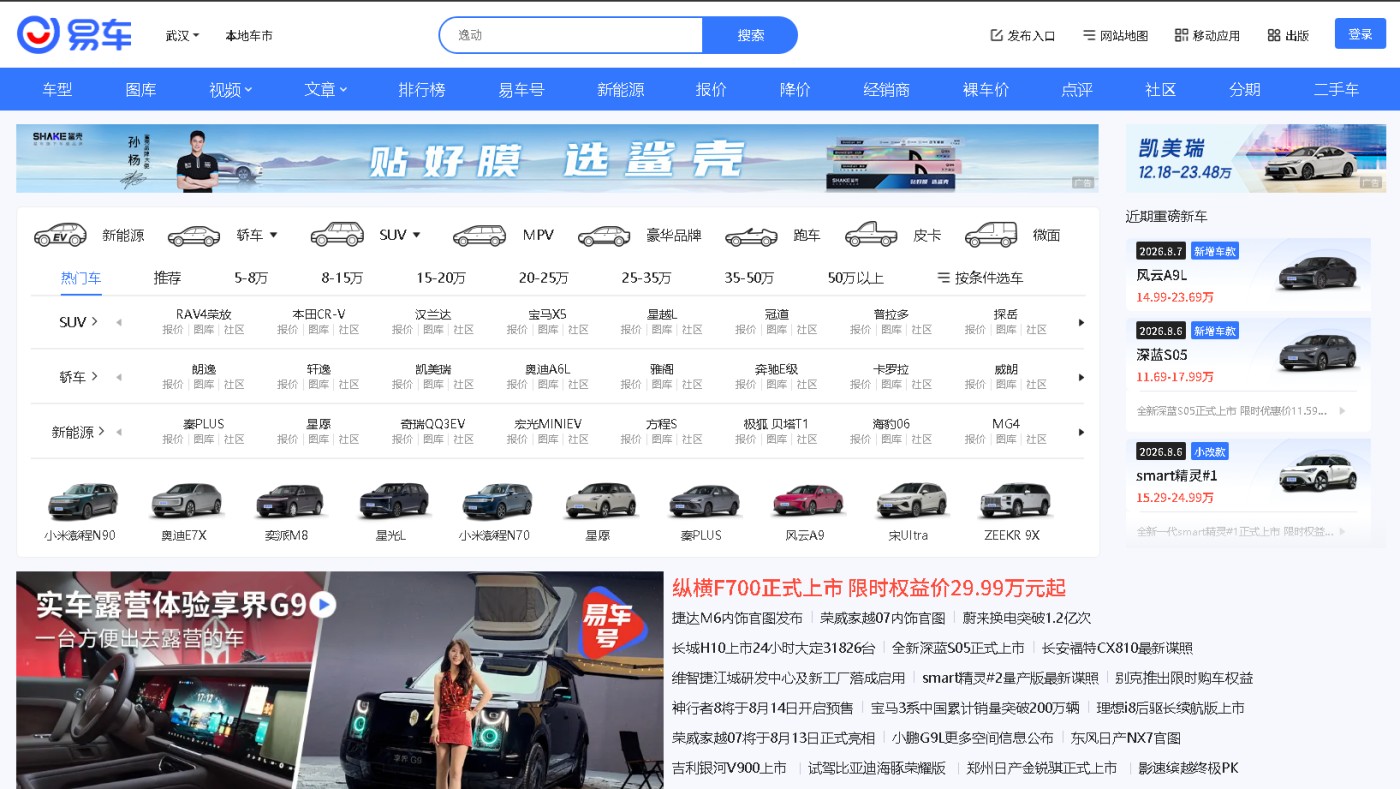The height and width of the screenshot is (789, 1400).
Task: Switch to the 推荐 tab
Action: tap(167, 278)
